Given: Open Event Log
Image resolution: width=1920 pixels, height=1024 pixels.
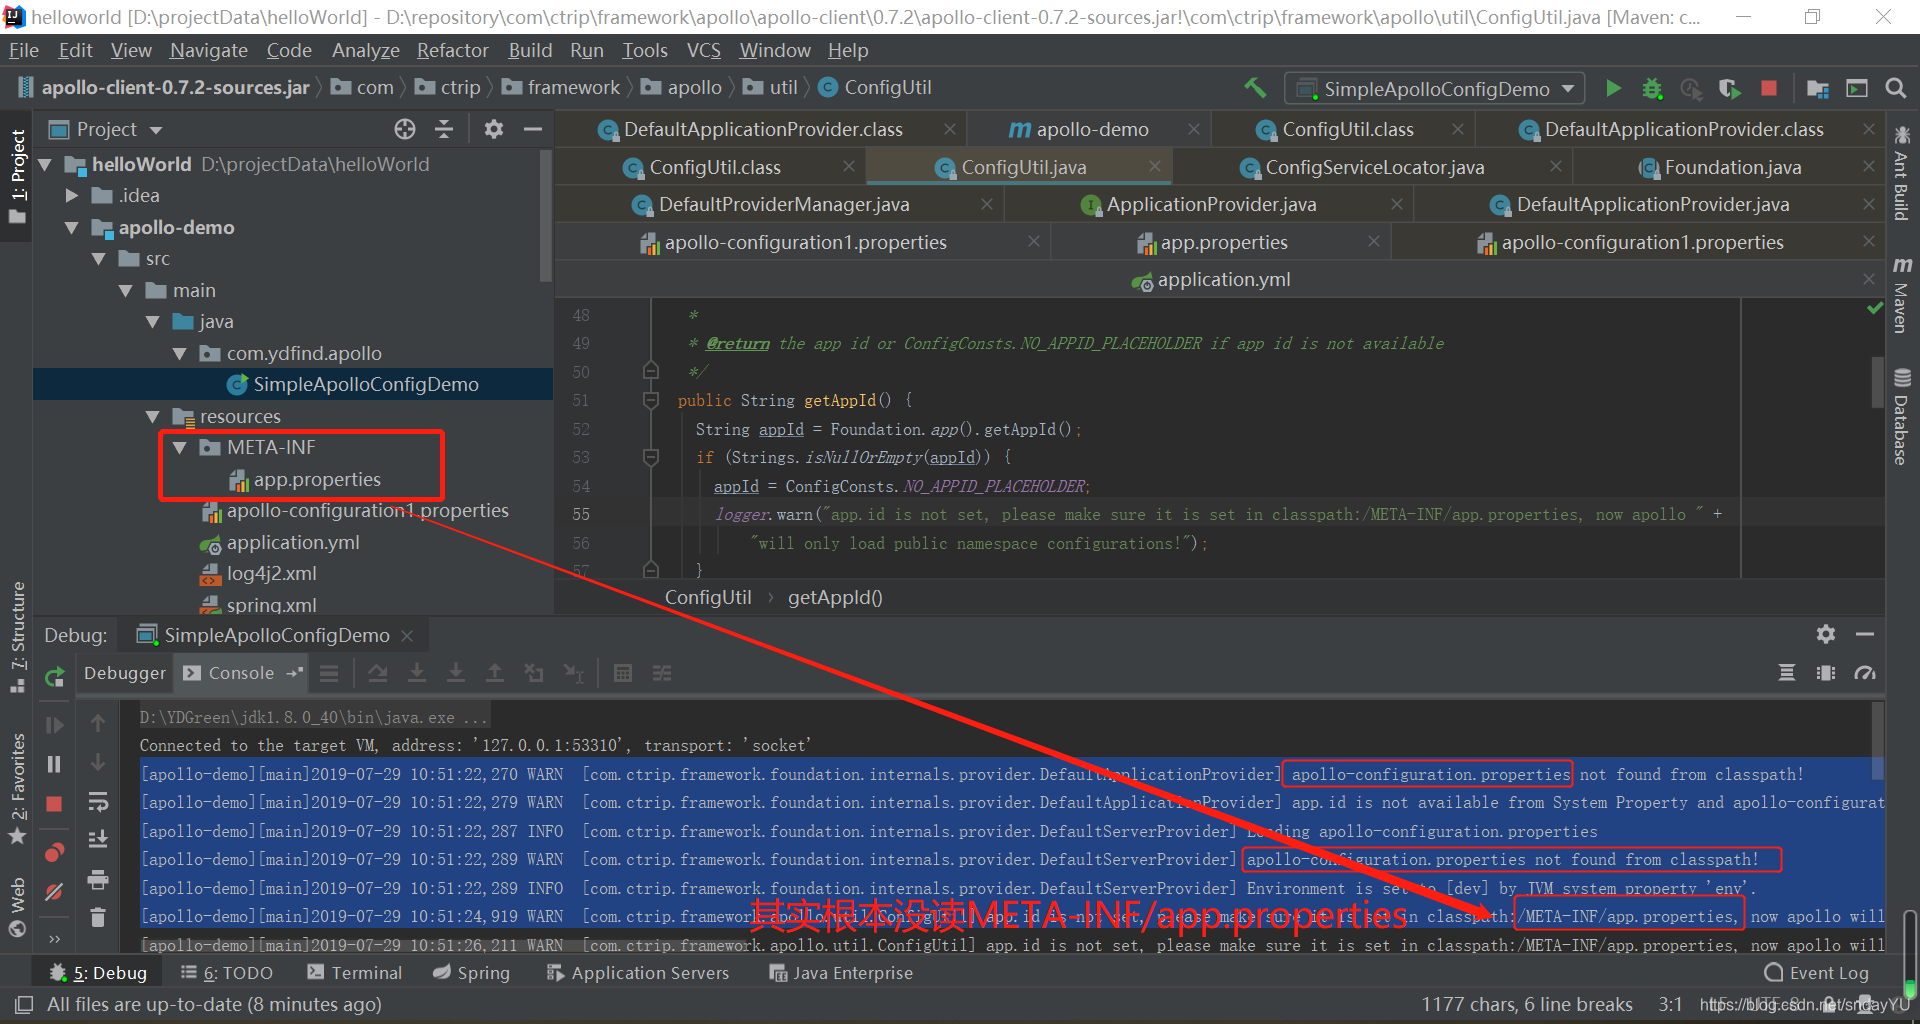Looking at the screenshot, I should [1817, 973].
